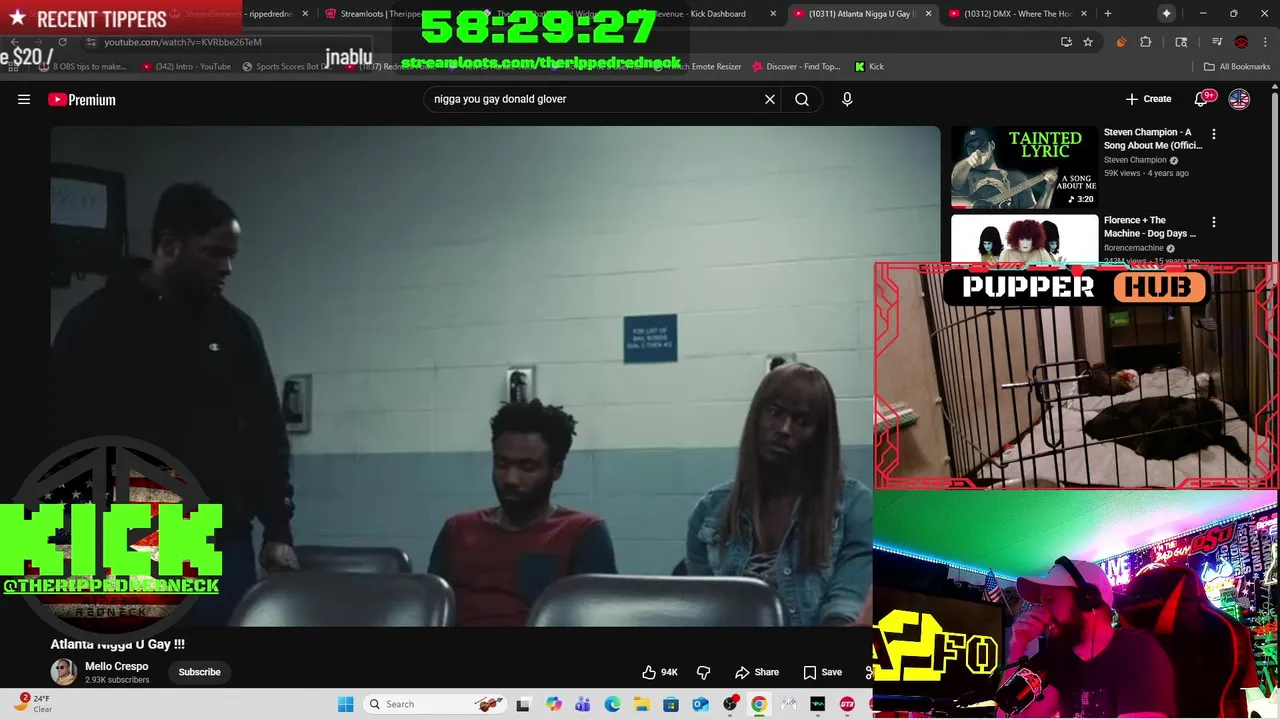Like the video with 94K likes
Screen dimensions: 1280x720
660,672
